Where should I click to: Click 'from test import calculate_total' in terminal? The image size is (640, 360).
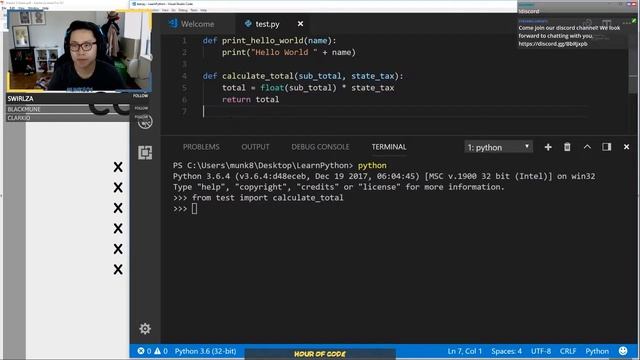tap(267, 198)
